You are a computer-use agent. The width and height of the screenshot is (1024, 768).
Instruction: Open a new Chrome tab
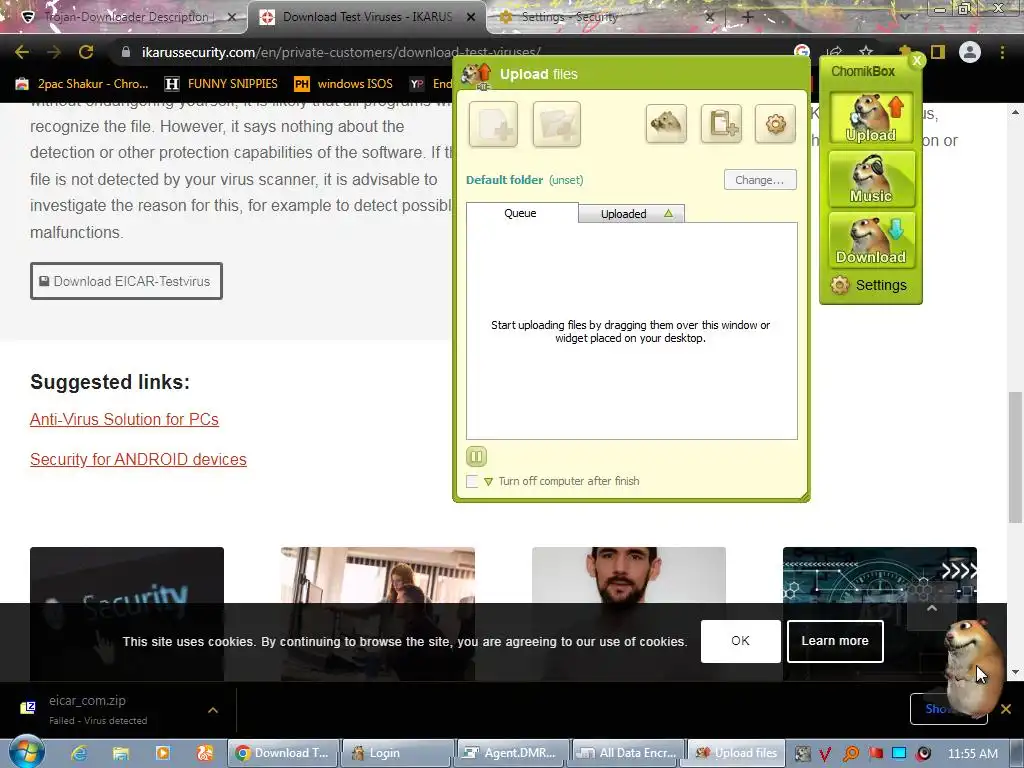click(748, 17)
